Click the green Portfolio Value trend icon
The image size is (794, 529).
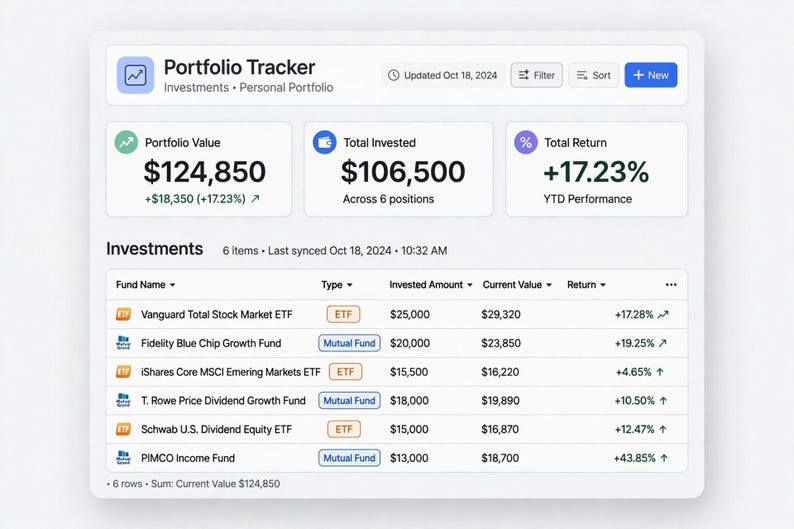[126, 142]
